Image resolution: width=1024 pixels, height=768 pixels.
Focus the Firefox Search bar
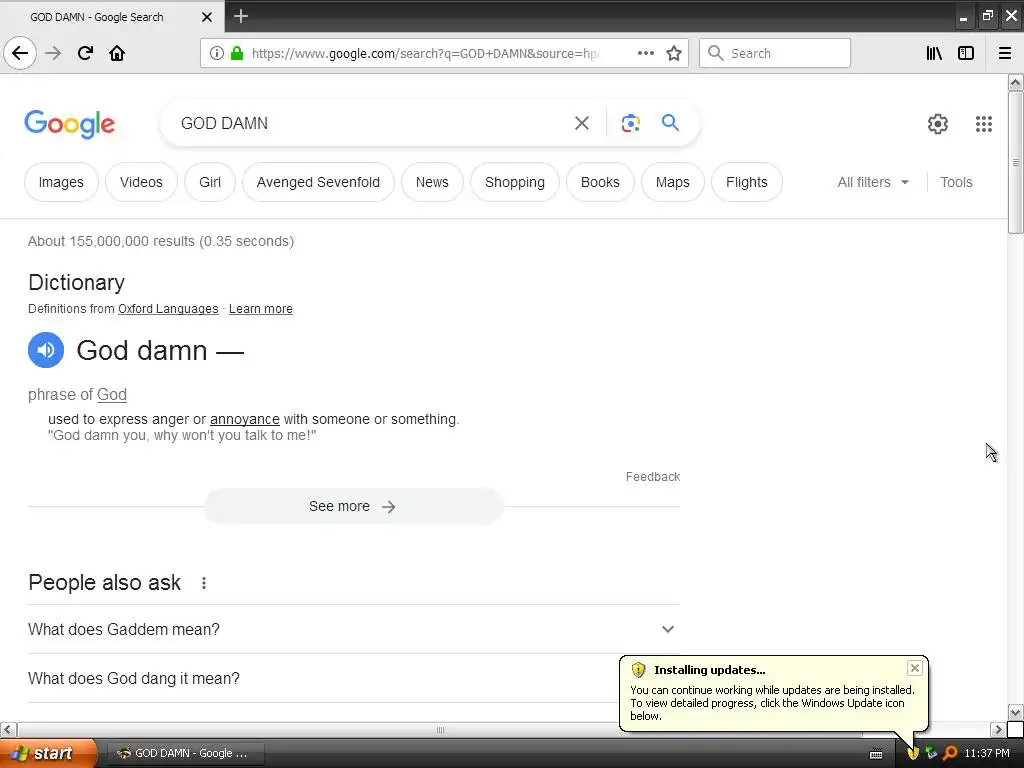point(775,53)
